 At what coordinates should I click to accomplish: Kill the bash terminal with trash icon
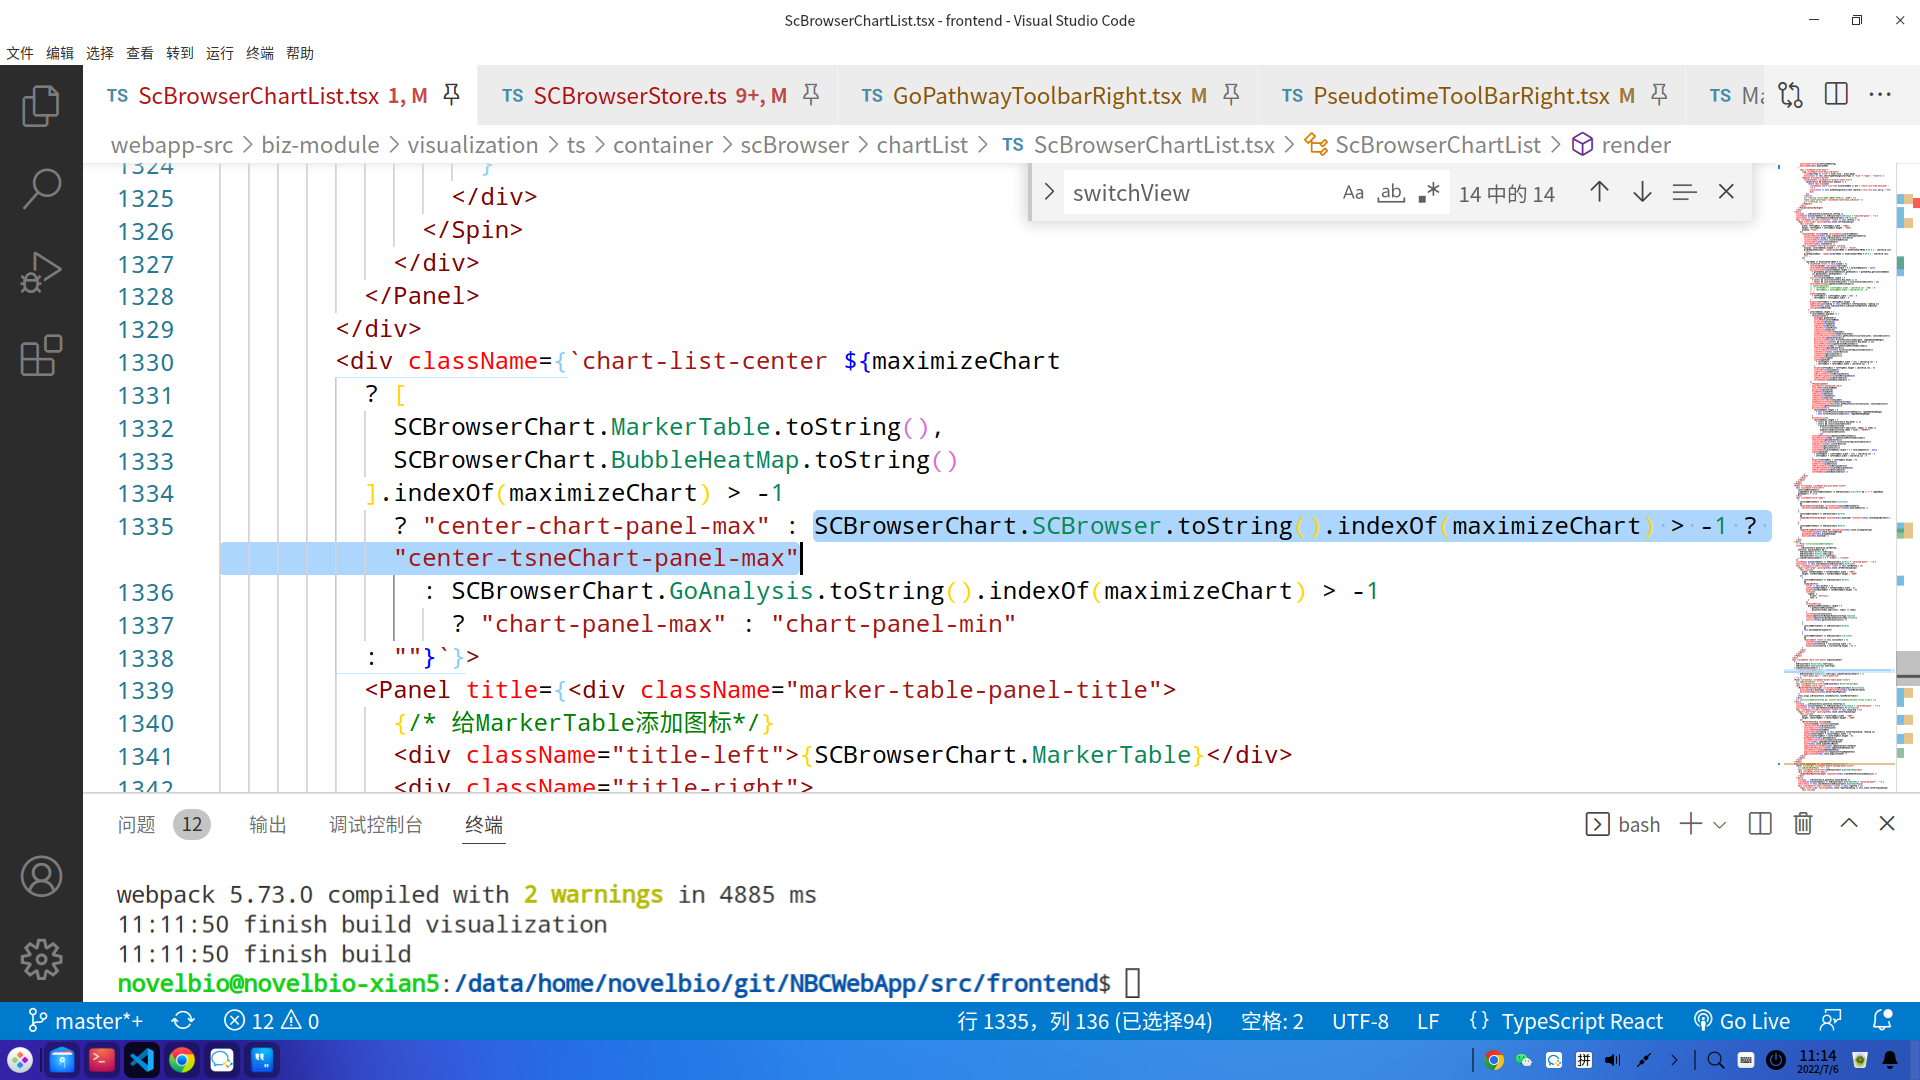[x=1803, y=824]
